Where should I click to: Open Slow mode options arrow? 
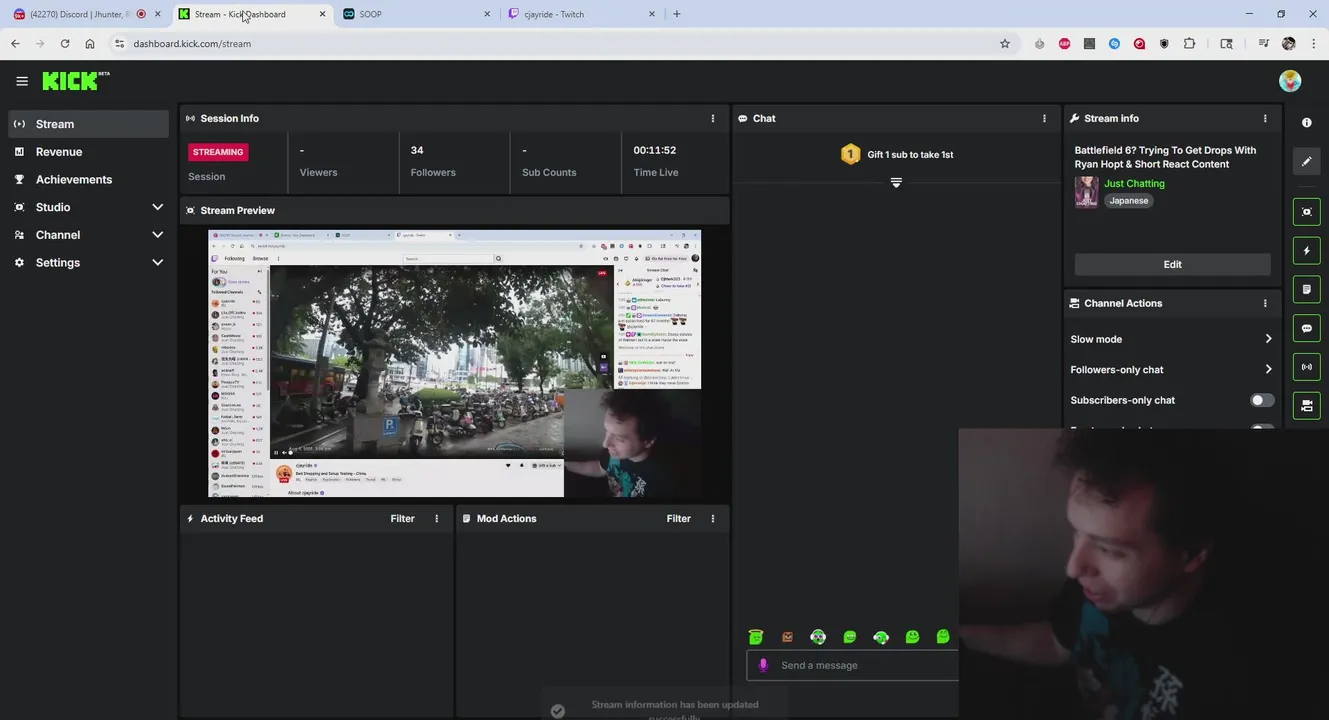coord(1268,339)
